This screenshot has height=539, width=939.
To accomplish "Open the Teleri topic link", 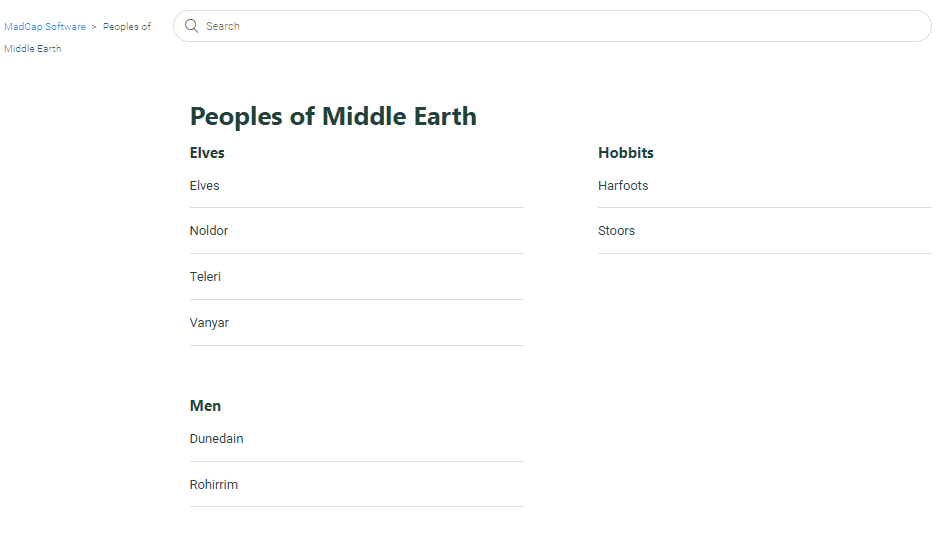I will (x=205, y=277).
